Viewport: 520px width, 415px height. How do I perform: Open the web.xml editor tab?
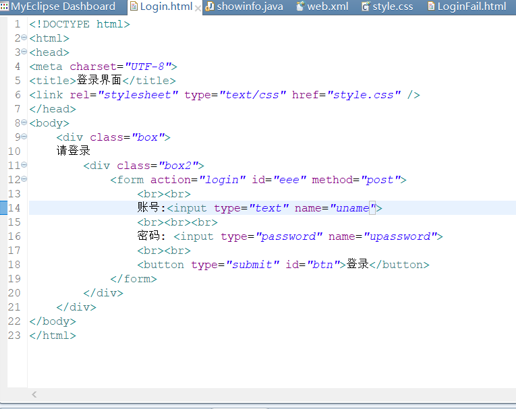point(327,6)
